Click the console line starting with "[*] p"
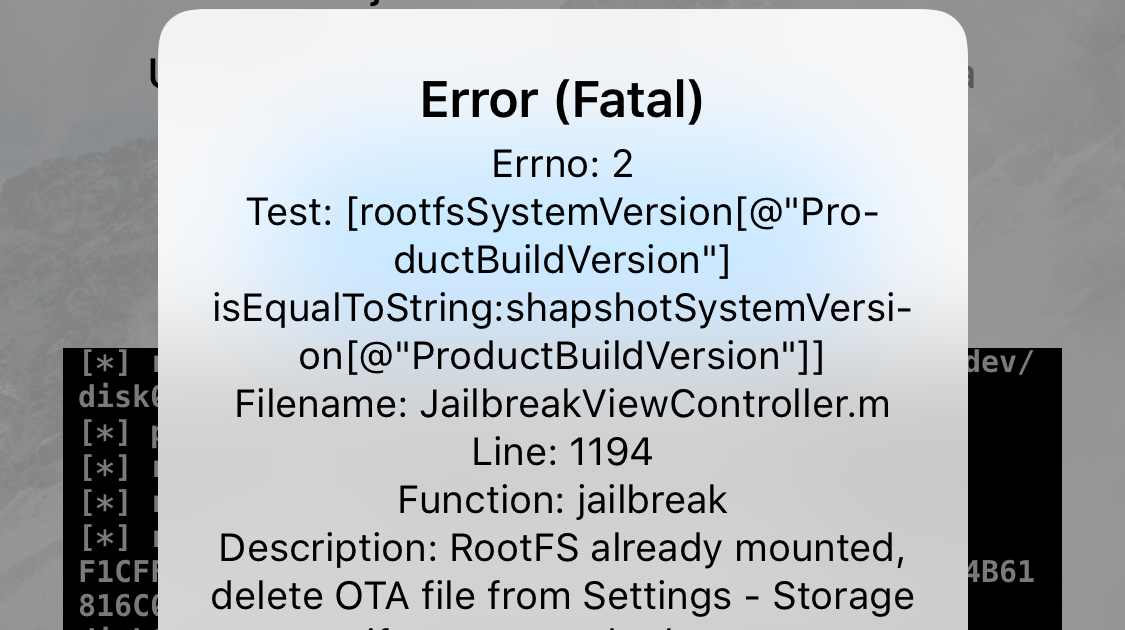 tap(118, 433)
